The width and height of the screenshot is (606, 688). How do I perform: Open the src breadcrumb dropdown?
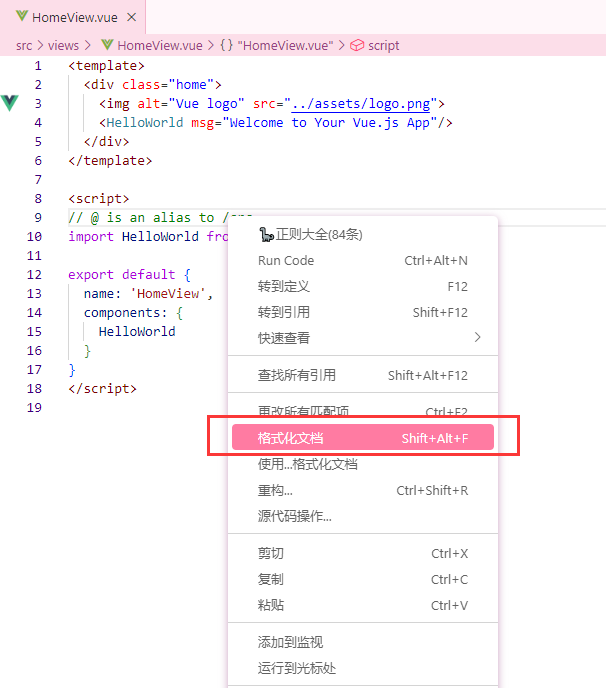point(23,45)
